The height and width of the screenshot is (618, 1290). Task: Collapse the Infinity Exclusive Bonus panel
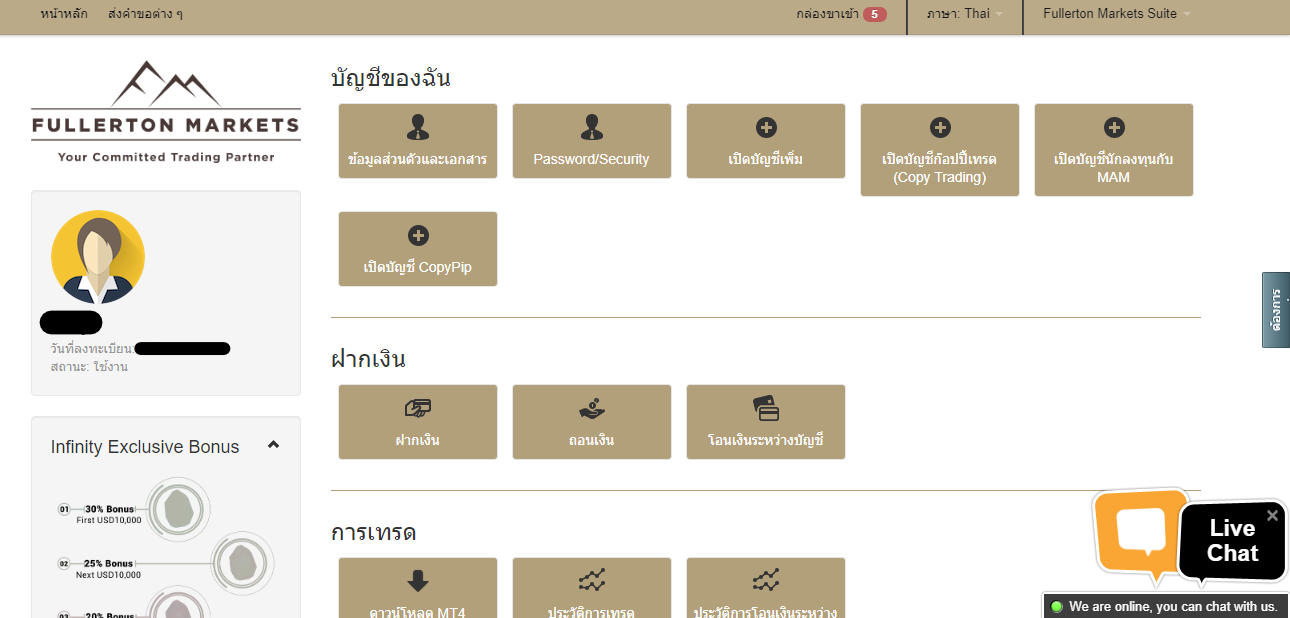coord(274,445)
